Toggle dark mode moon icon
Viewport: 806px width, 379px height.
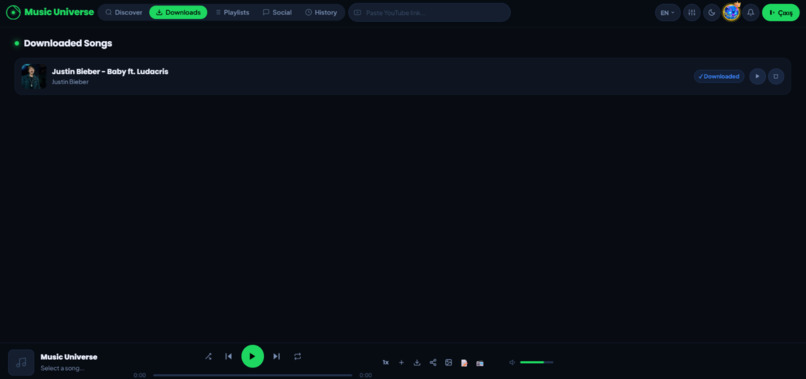point(711,13)
